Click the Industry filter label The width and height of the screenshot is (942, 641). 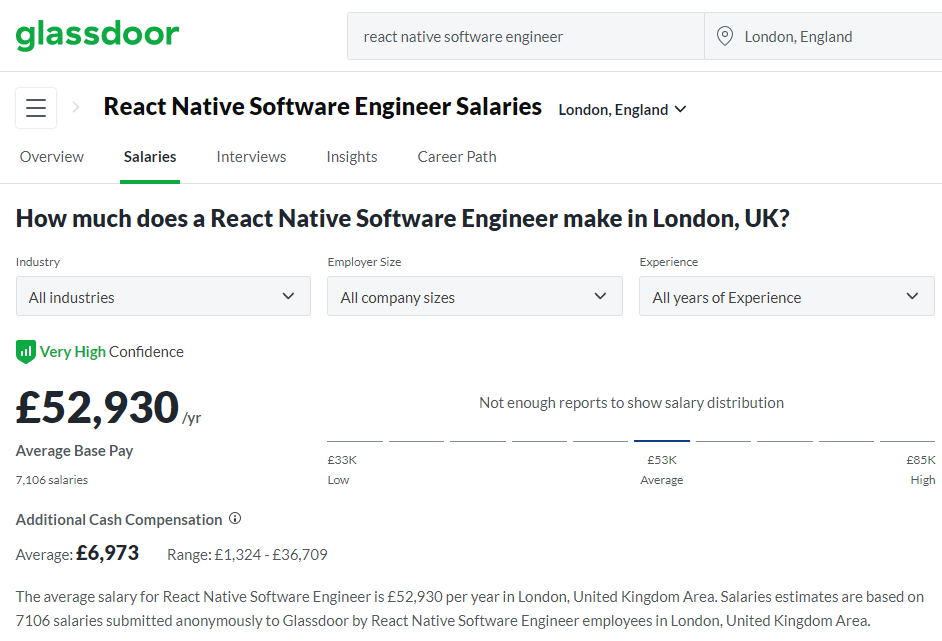click(x=38, y=262)
